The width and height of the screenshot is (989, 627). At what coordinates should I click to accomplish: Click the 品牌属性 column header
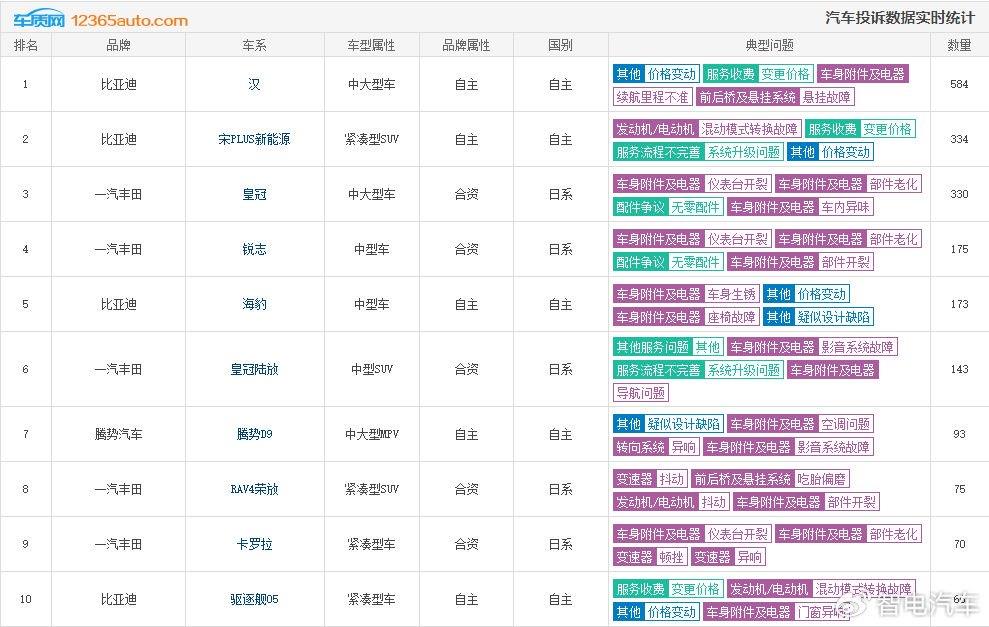[466, 45]
